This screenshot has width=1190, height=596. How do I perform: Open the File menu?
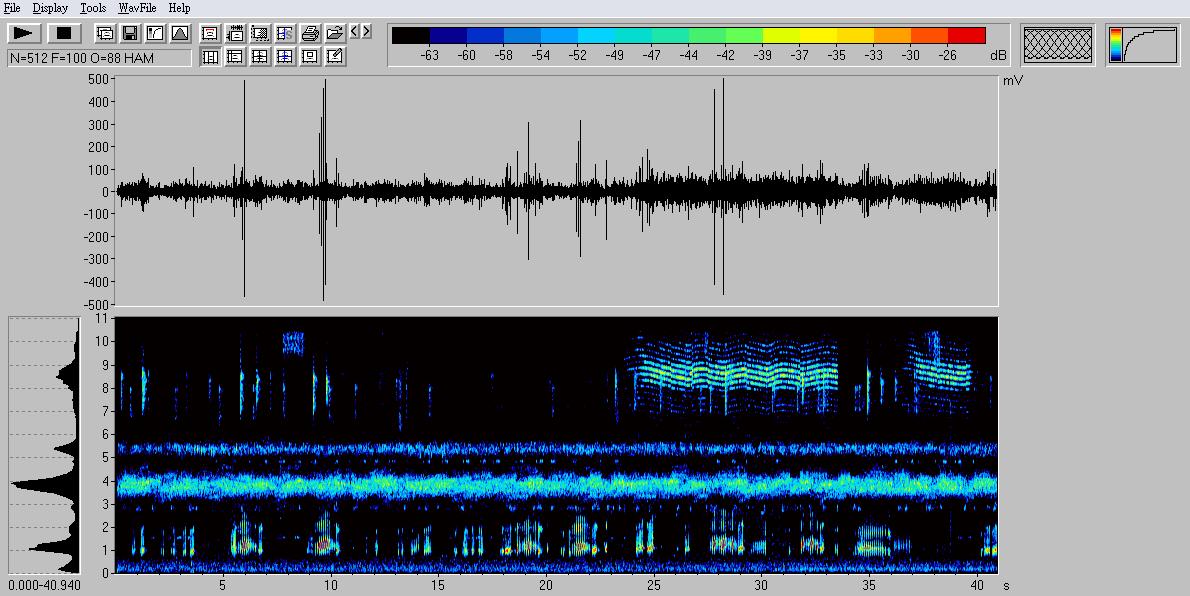pyautogui.click(x=12, y=8)
